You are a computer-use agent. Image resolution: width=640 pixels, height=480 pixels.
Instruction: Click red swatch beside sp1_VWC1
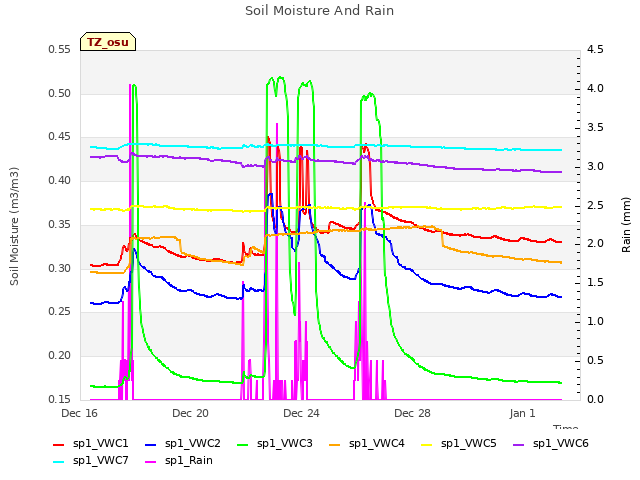click(59, 444)
